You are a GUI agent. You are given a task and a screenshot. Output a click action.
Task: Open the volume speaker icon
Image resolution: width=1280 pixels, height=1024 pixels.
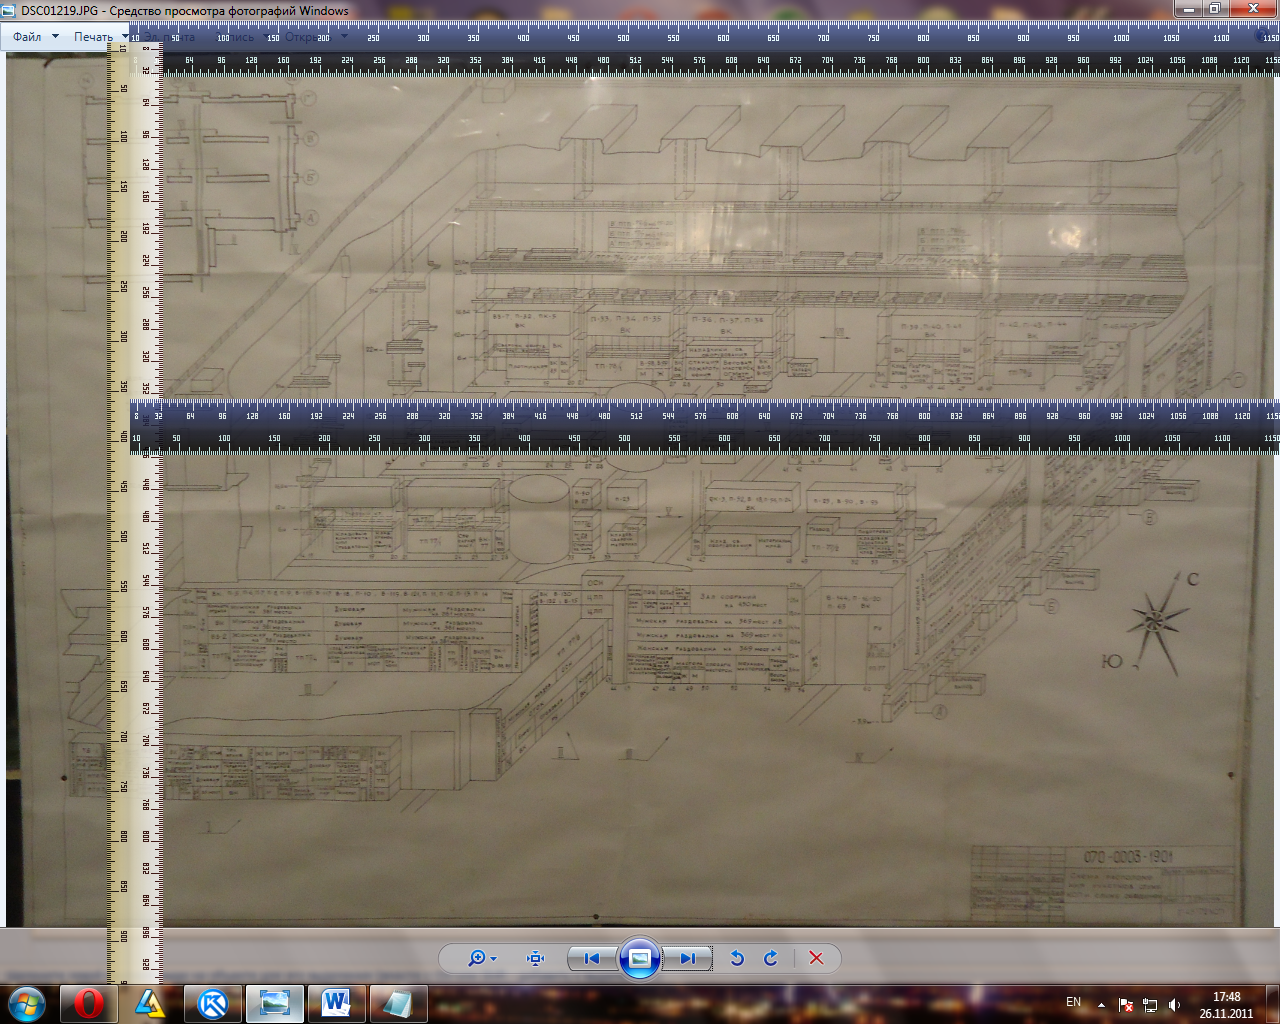point(1174,1004)
